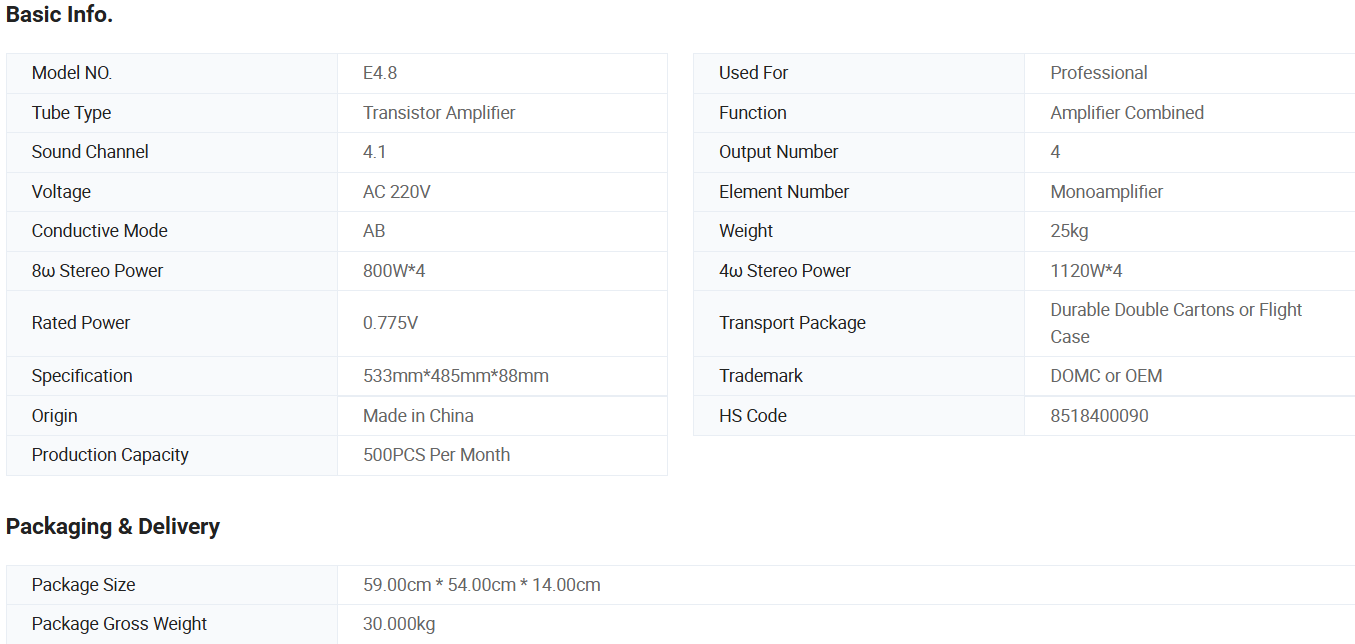Image resolution: width=1355 pixels, height=644 pixels.
Task: Click the DOMC or OEM trademark value
Action: pos(1106,376)
